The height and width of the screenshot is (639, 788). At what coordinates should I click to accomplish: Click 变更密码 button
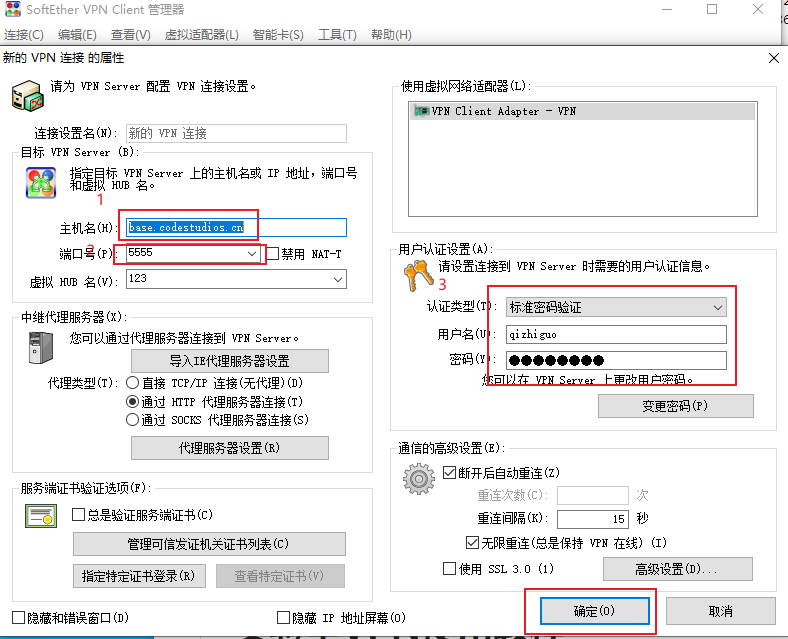675,406
